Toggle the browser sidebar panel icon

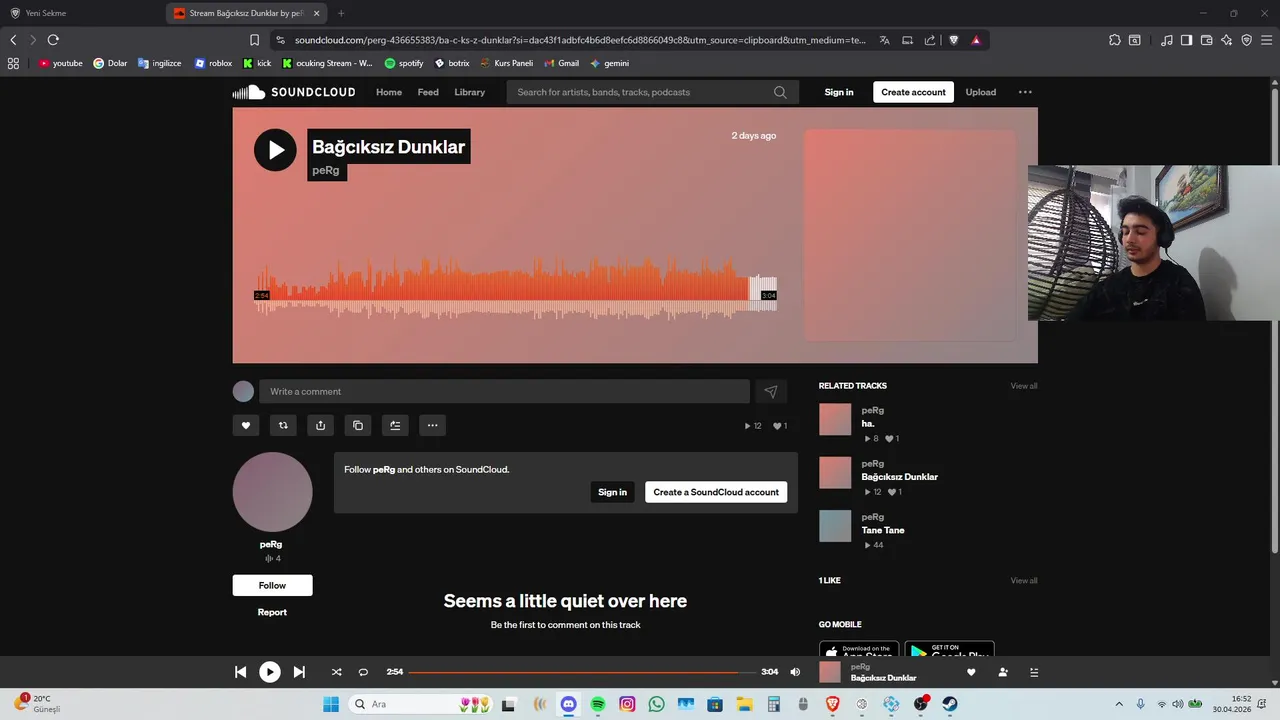pyautogui.click(x=1186, y=40)
